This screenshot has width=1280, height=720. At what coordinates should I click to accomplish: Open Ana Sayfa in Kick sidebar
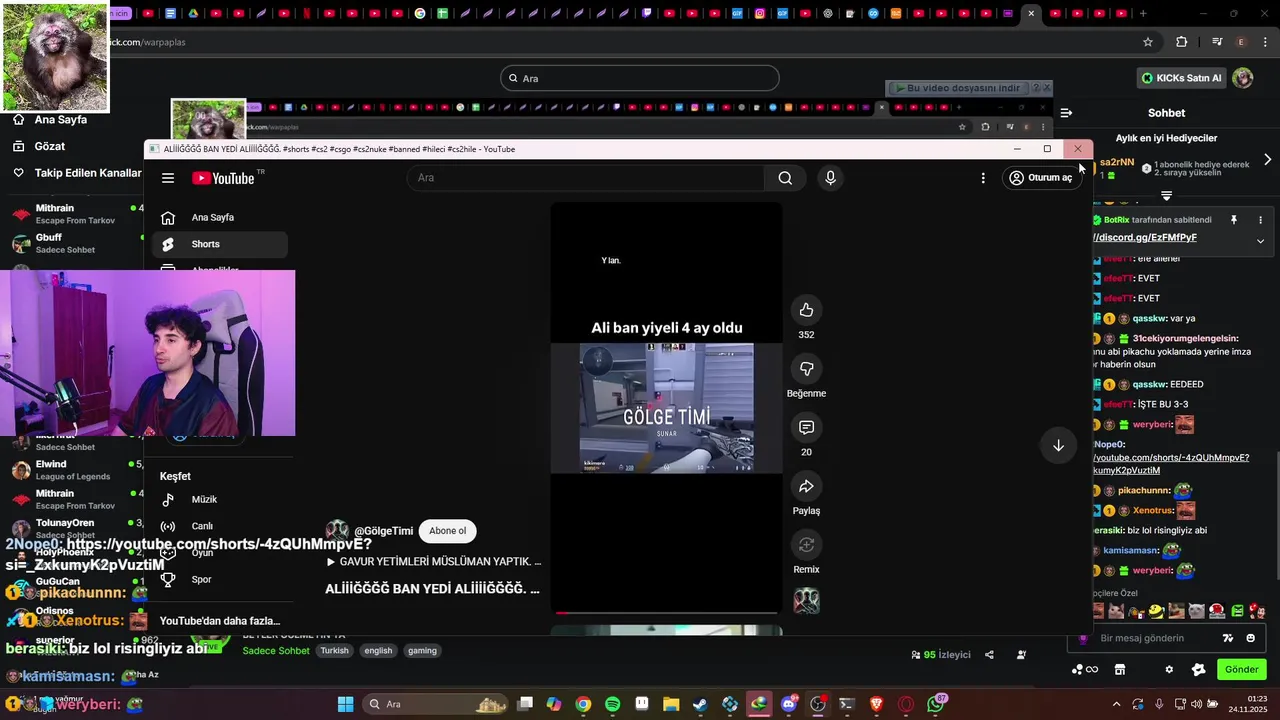(60, 119)
